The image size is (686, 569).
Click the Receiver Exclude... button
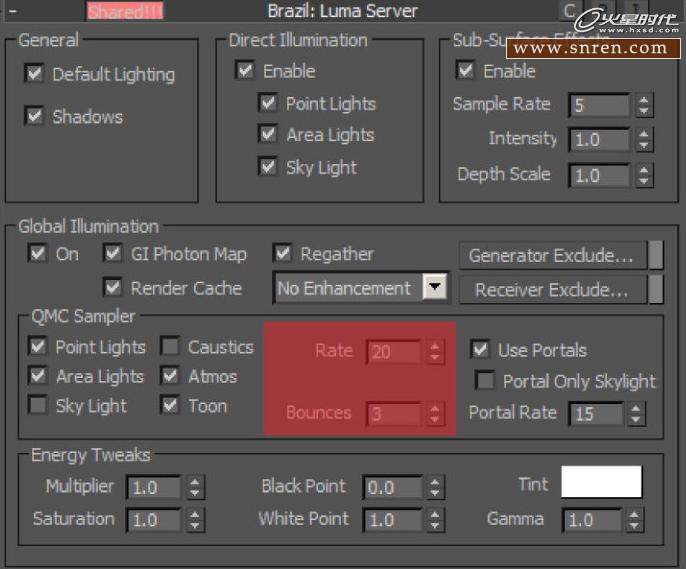pos(552,290)
